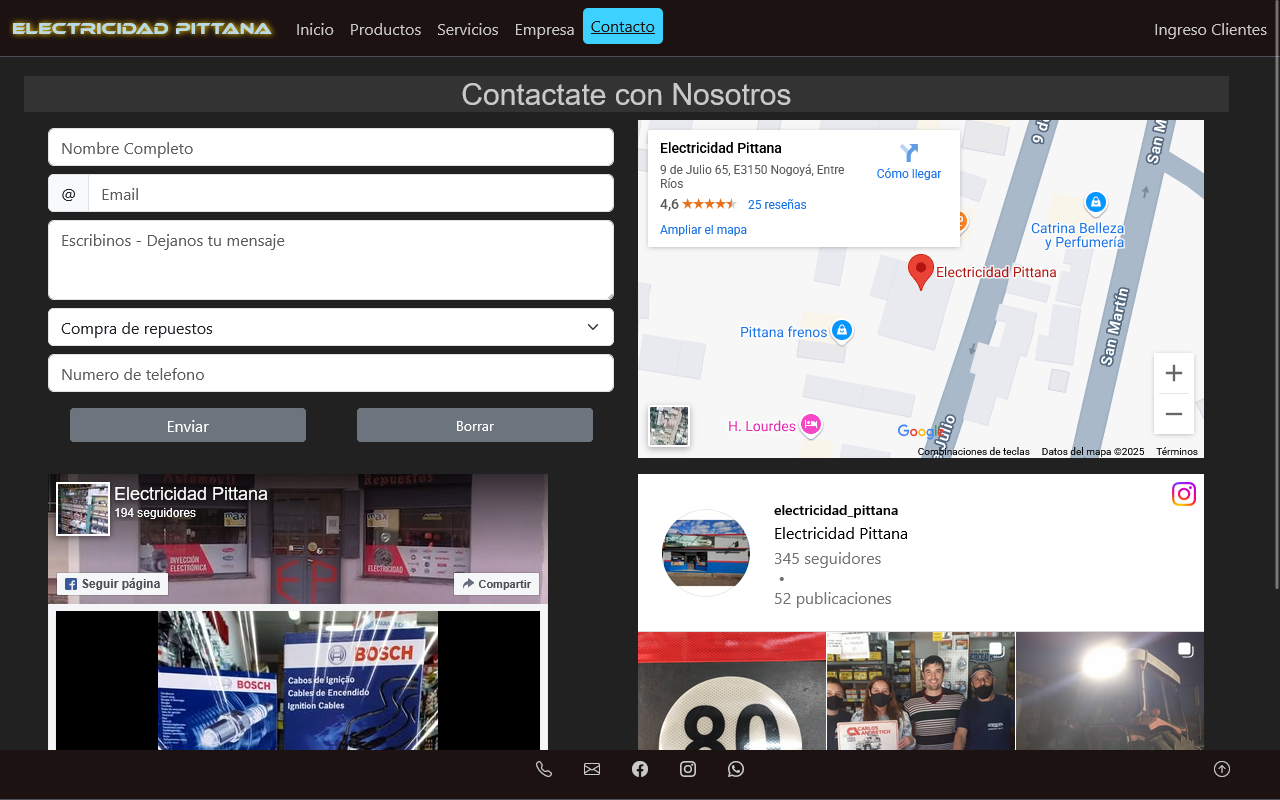Open Instagram post showing number 80

[x=732, y=691]
